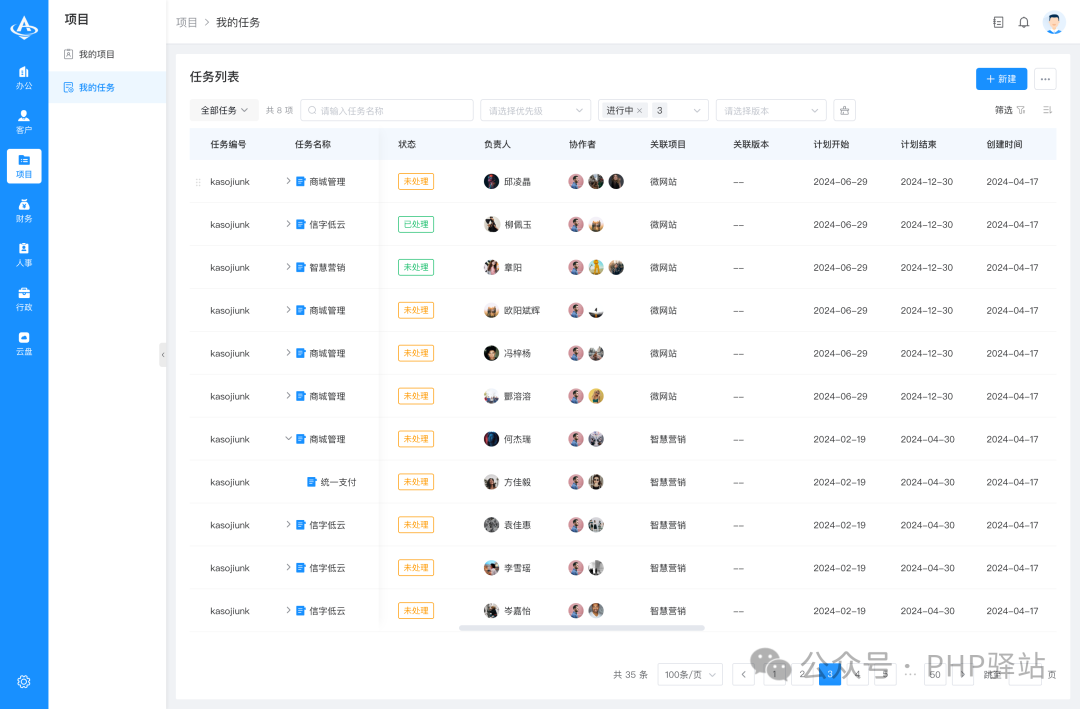Click 李雪瑶 avatar
The image size is (1080, 709).
pyautogui.click(x=491, y=568)
